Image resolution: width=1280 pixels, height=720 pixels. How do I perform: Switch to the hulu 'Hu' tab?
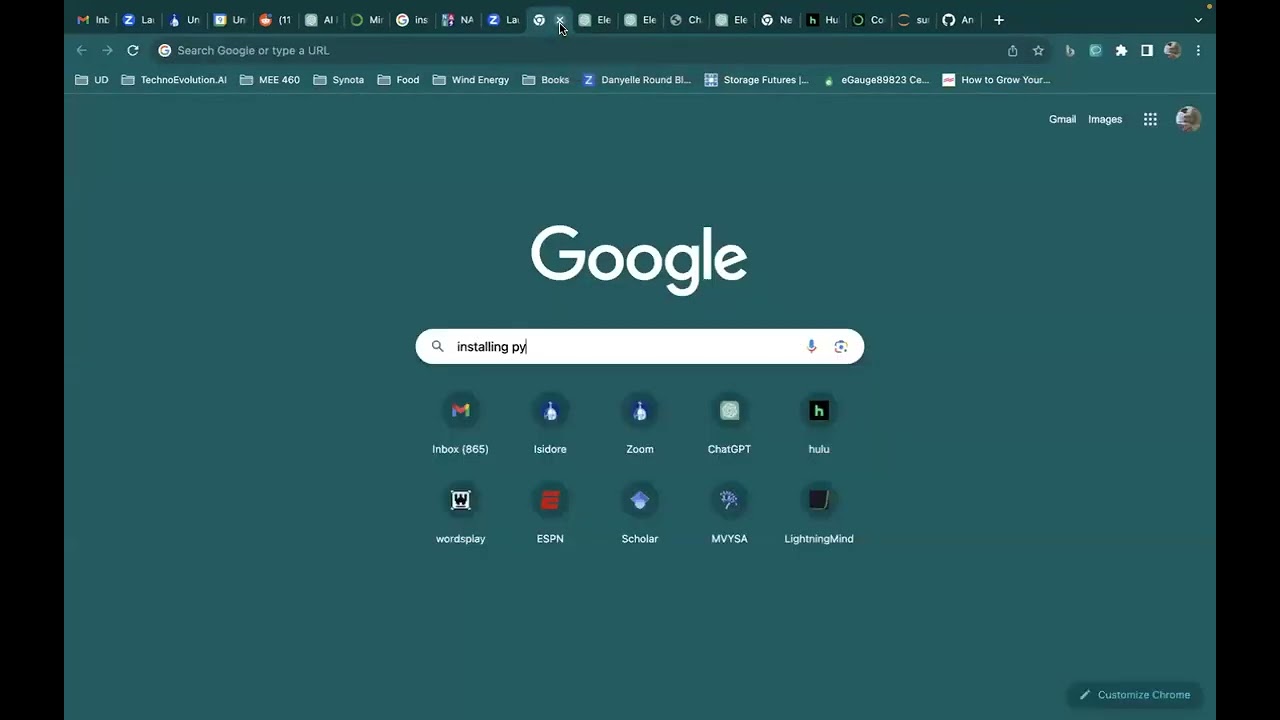[822, 20]
